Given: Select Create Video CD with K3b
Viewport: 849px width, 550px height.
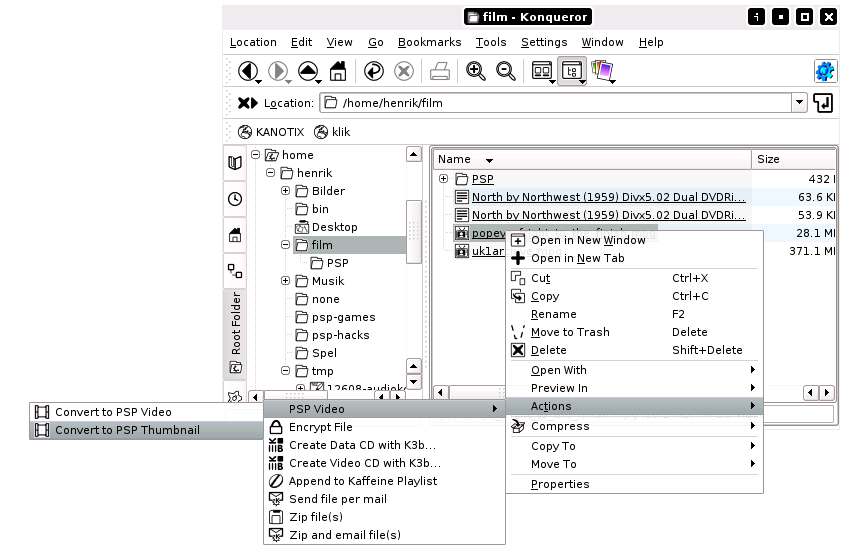Looking at the screenshot, I should (x=384, y=463).
